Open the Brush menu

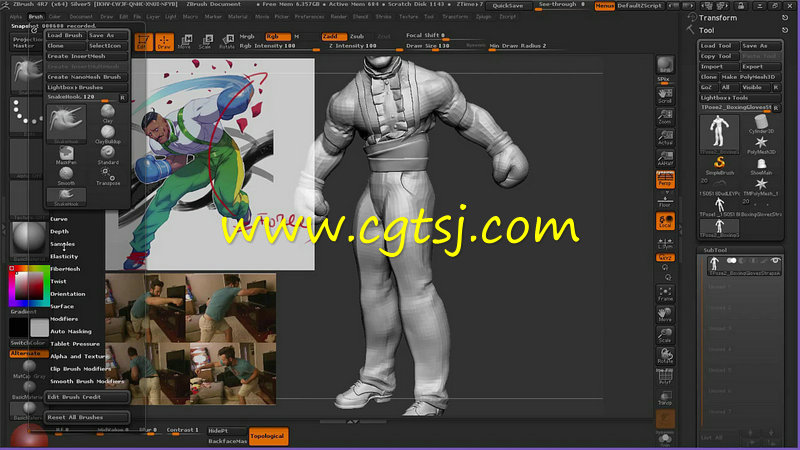pos(36,16)
